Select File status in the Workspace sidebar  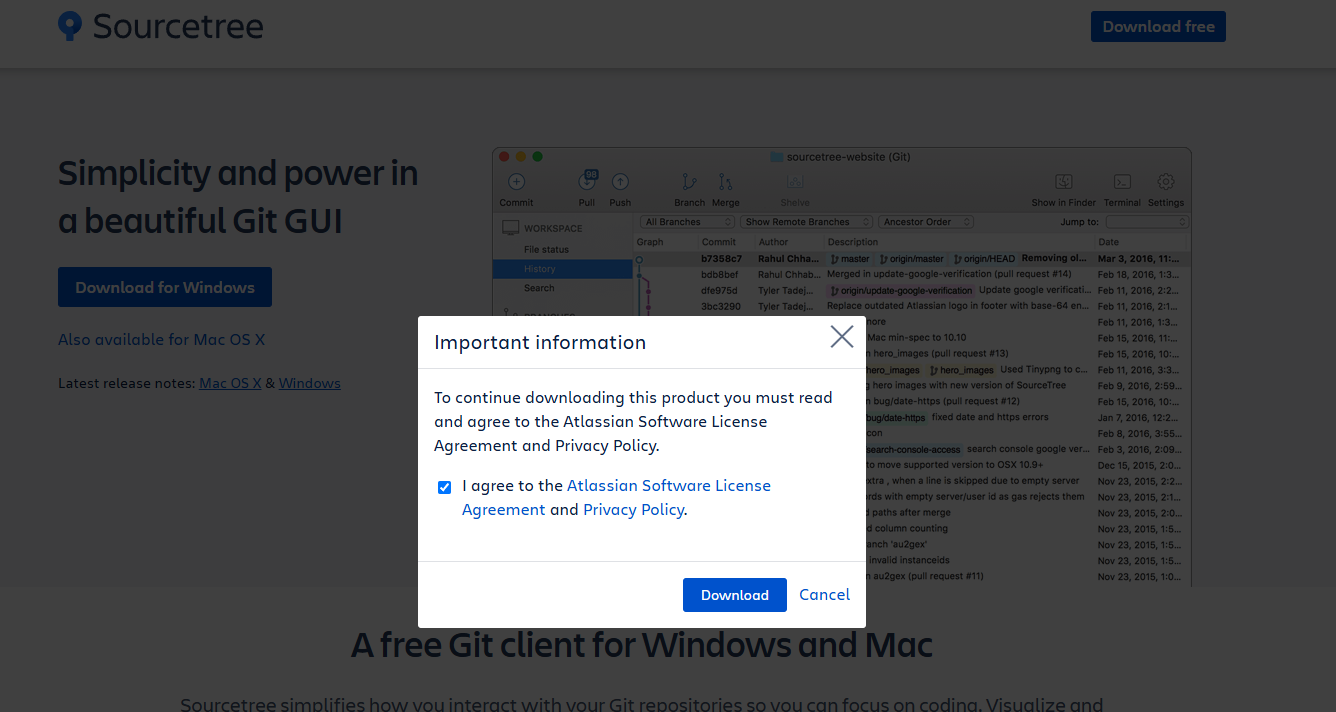[x=546, y=249]
